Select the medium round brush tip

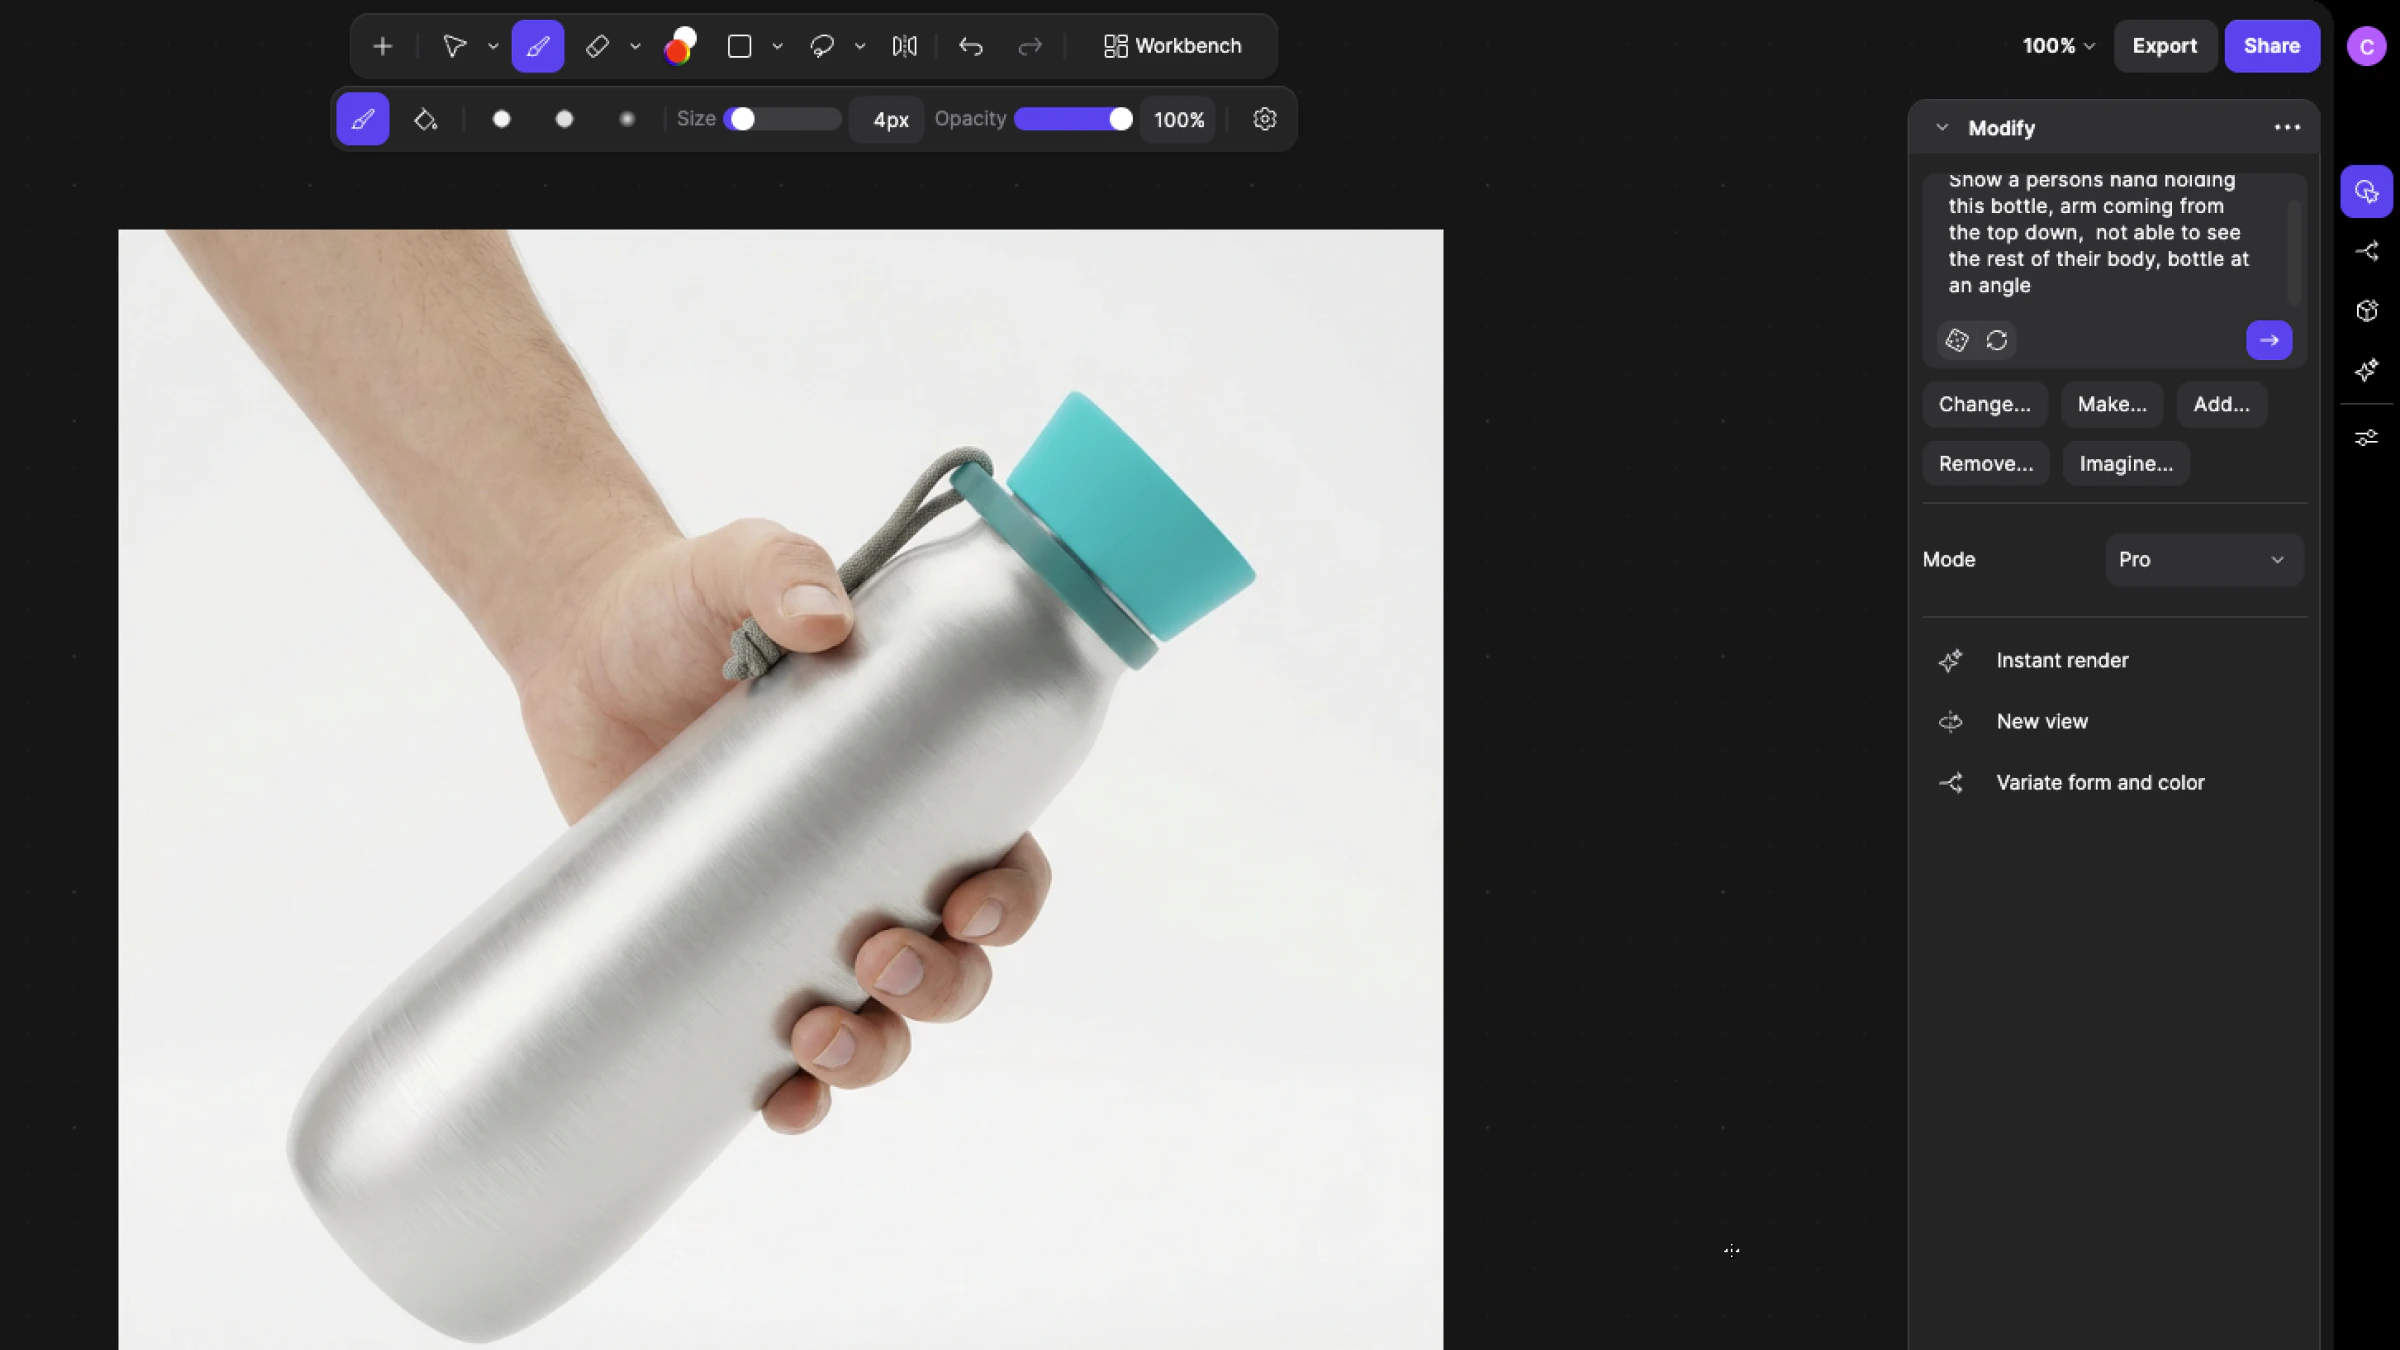pos(564,119)
